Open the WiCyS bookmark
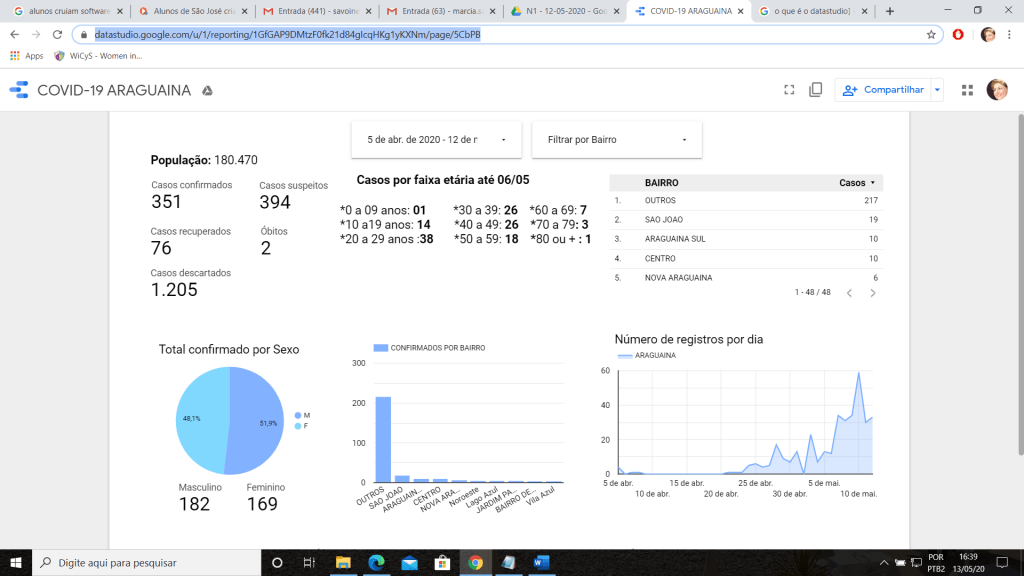This screenshot has height=576, width=1024. click(x=99, y=56)
